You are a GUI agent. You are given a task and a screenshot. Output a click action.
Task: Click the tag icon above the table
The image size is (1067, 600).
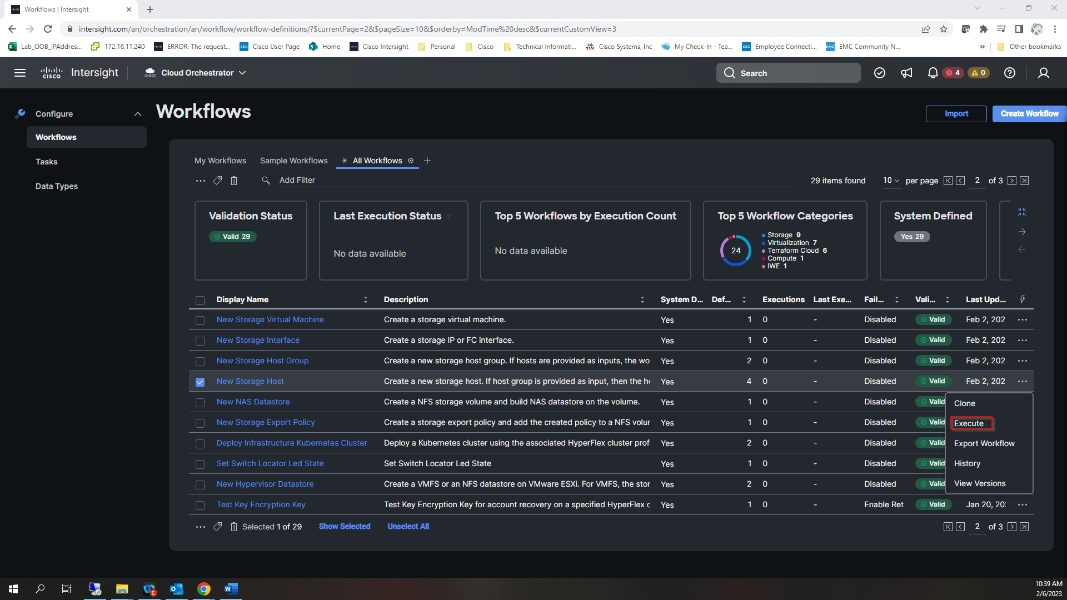(x=218, y=180)
